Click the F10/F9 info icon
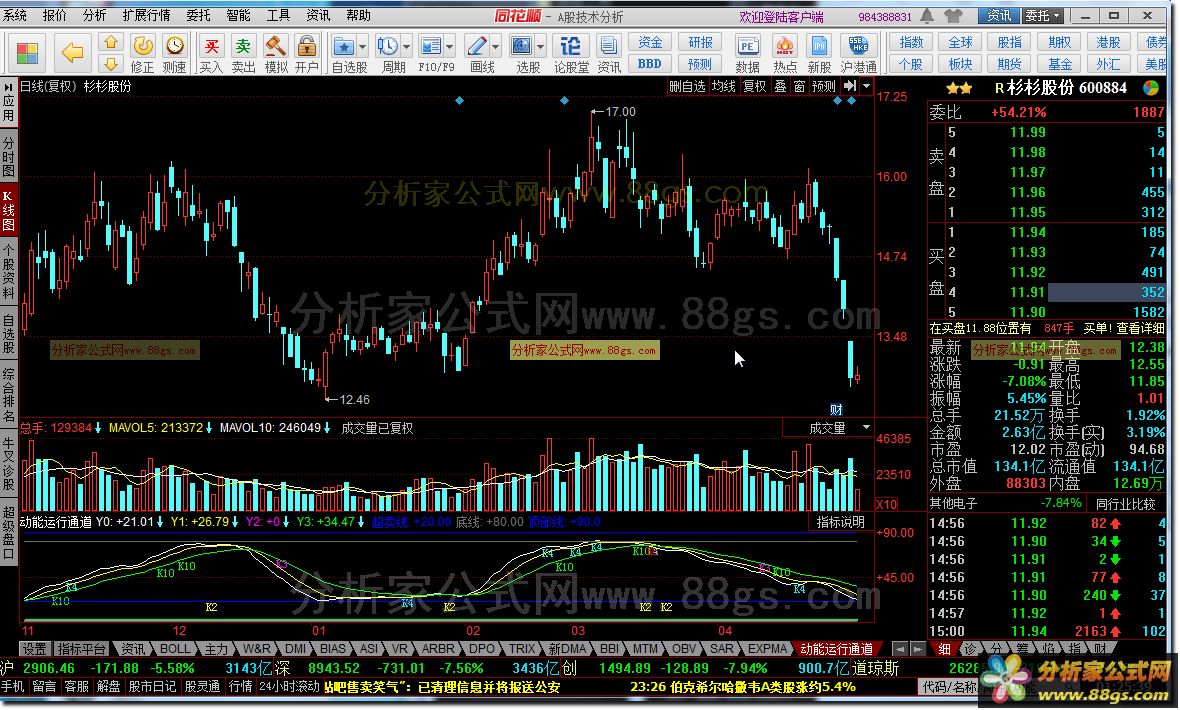Viewport: 1180px width, 710px height. pyautogui.click(x=430, y=47)
